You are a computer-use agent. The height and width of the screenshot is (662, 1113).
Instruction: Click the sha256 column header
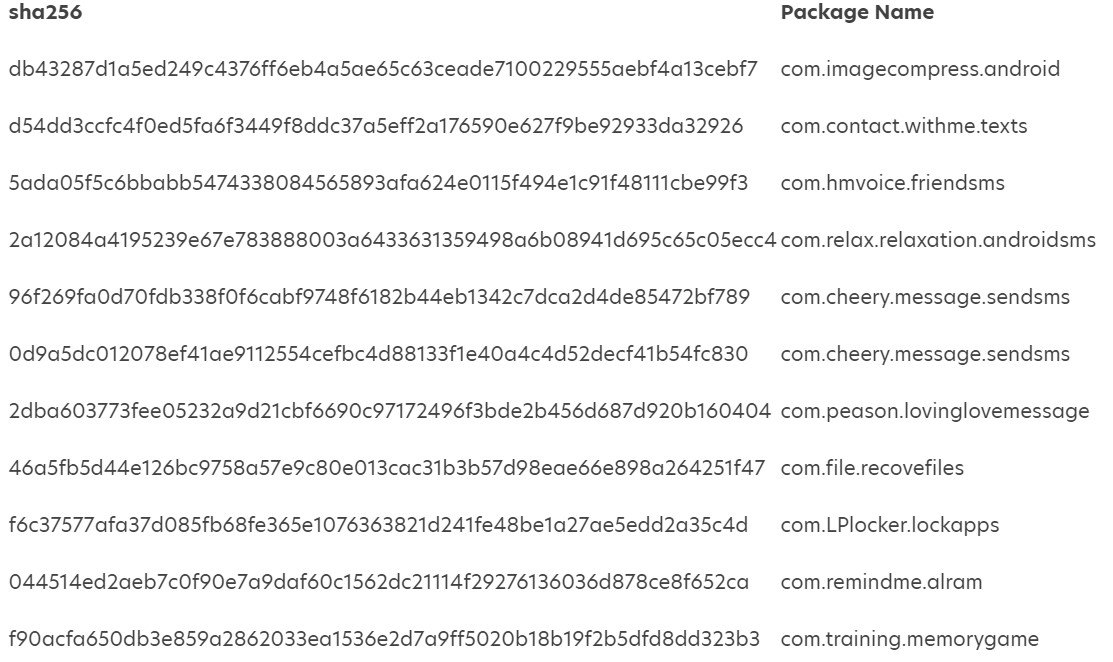click(45, 13)
